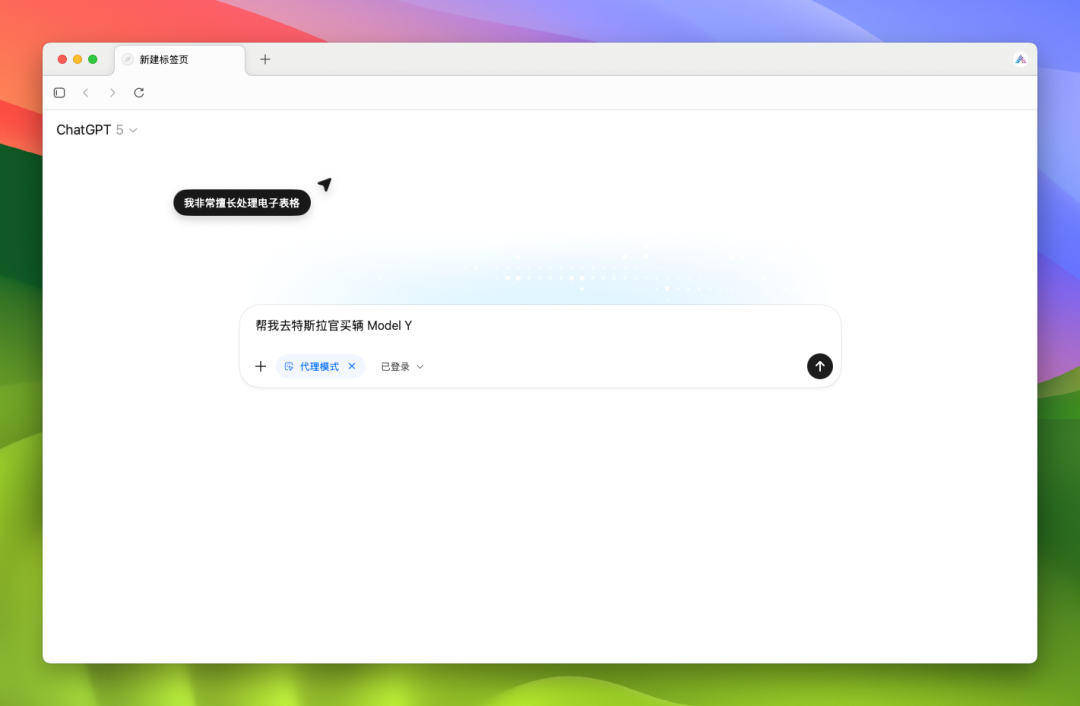This screenshot has height=706, width=1080.
Task: Remove 代理模式 using its X button
Action: [352, 367]
